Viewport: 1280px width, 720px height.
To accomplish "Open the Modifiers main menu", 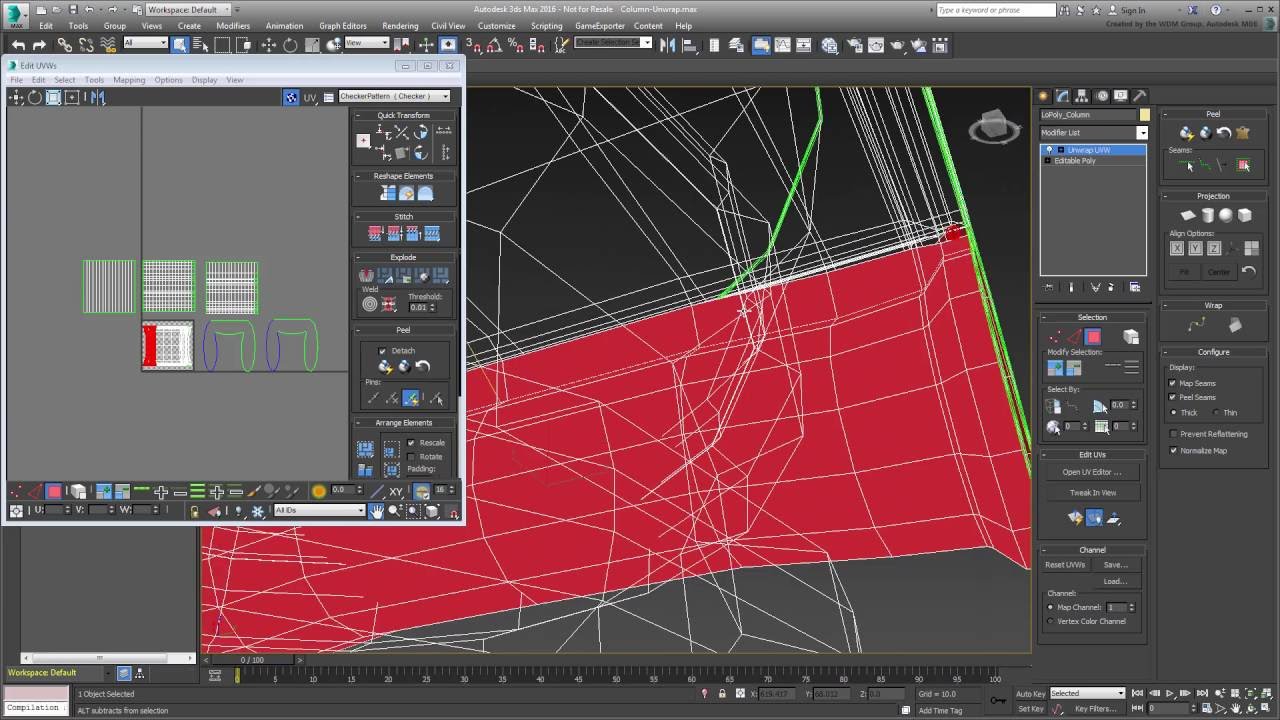I will click(x=233, y=26).
